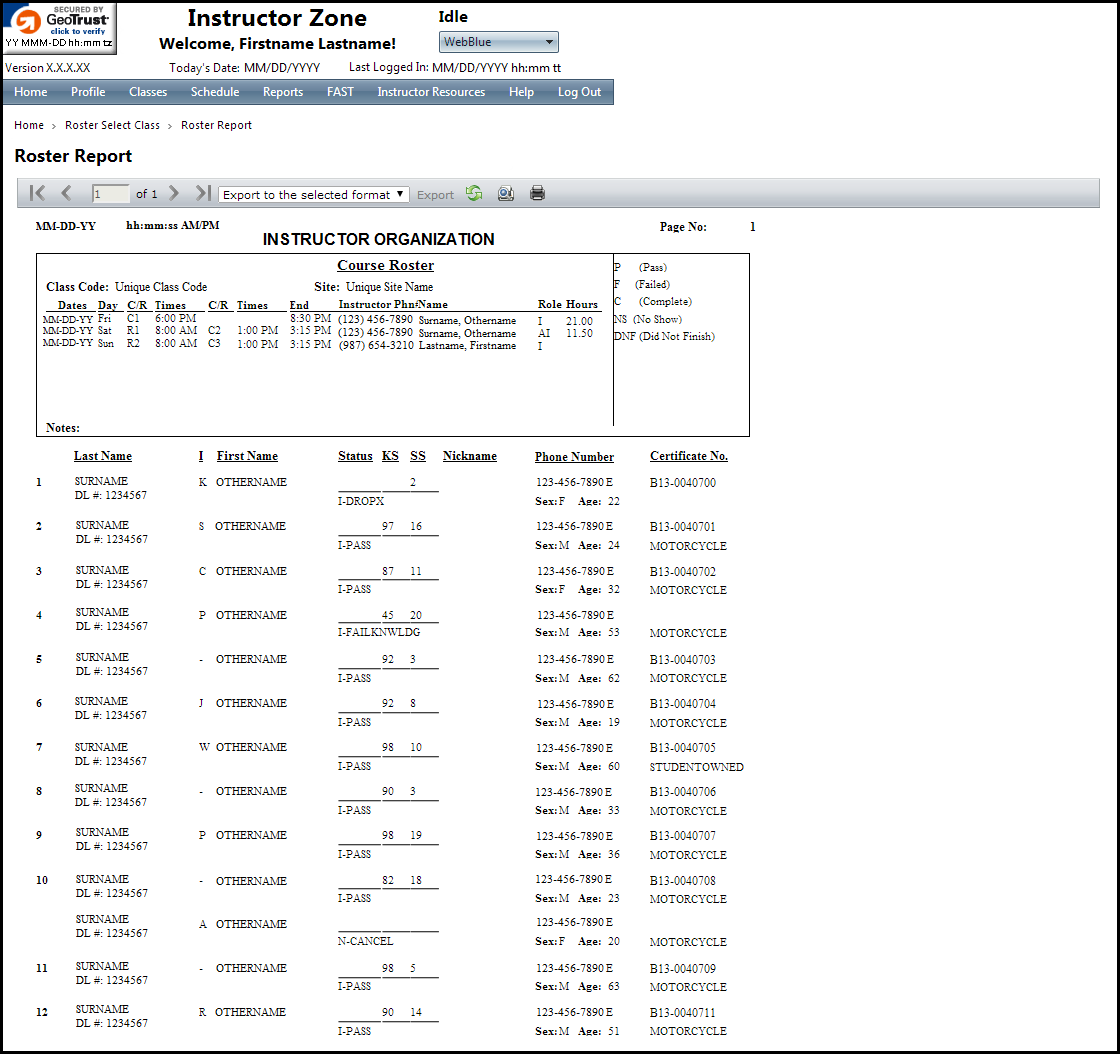Go to previous report page

[x=66, y=193]
